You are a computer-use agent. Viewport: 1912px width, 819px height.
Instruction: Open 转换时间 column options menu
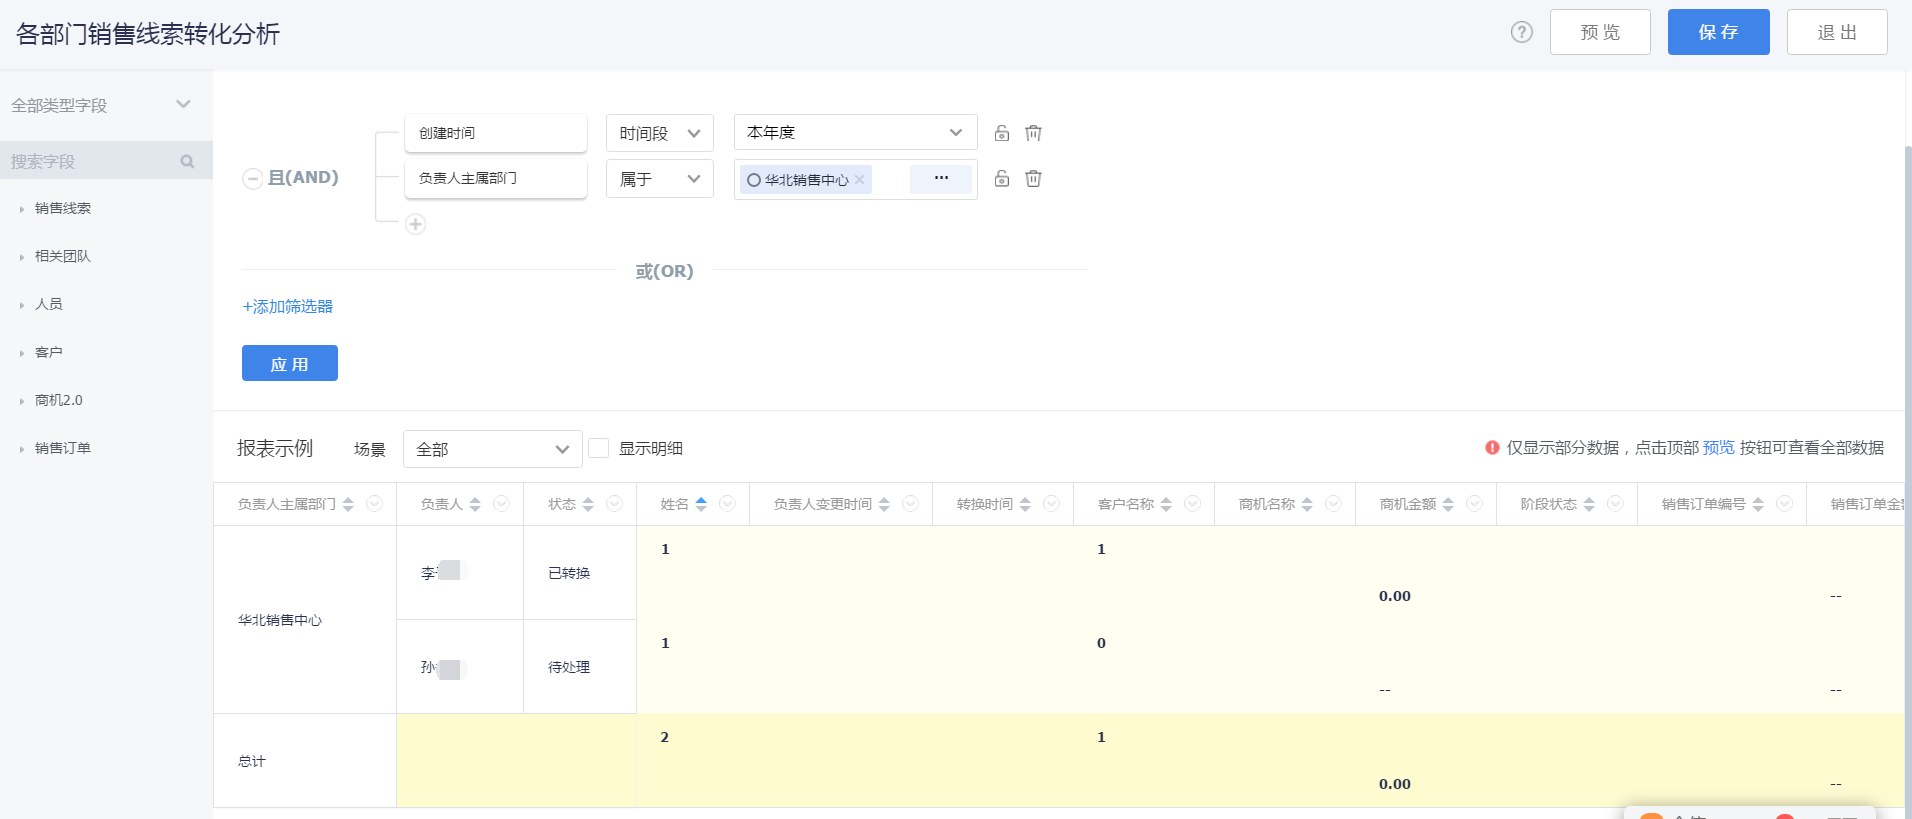point(1052,503)
